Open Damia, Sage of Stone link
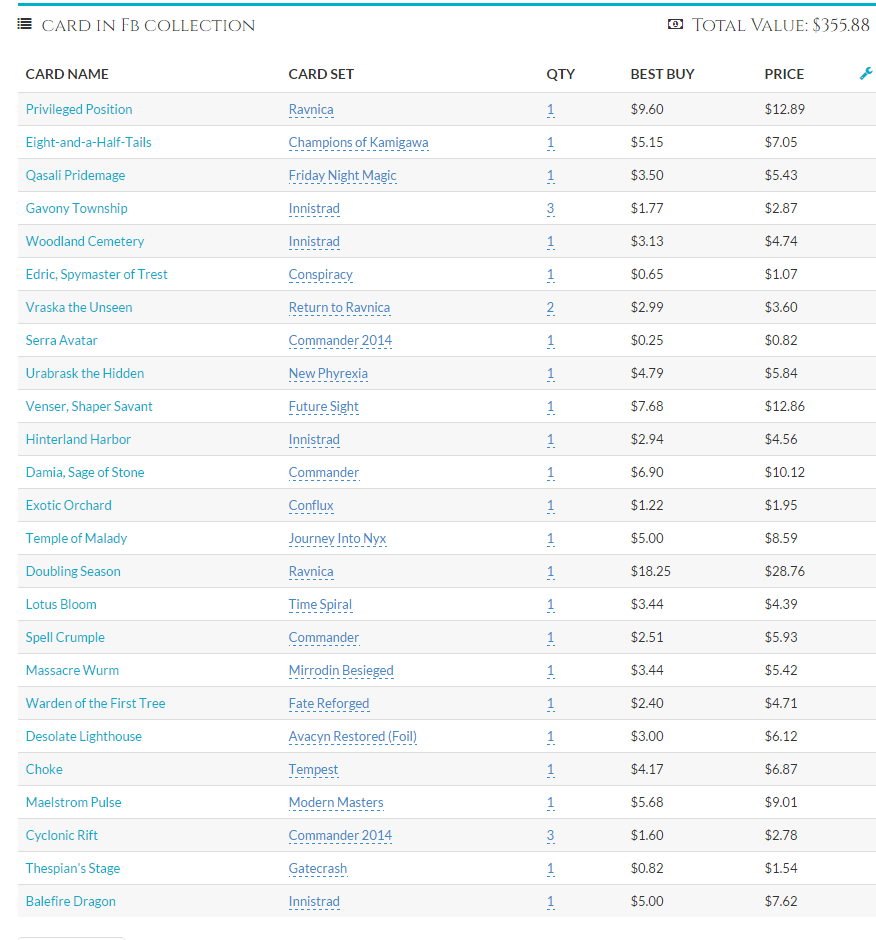Viewport: 876px width, 940px height. point(85,472)
